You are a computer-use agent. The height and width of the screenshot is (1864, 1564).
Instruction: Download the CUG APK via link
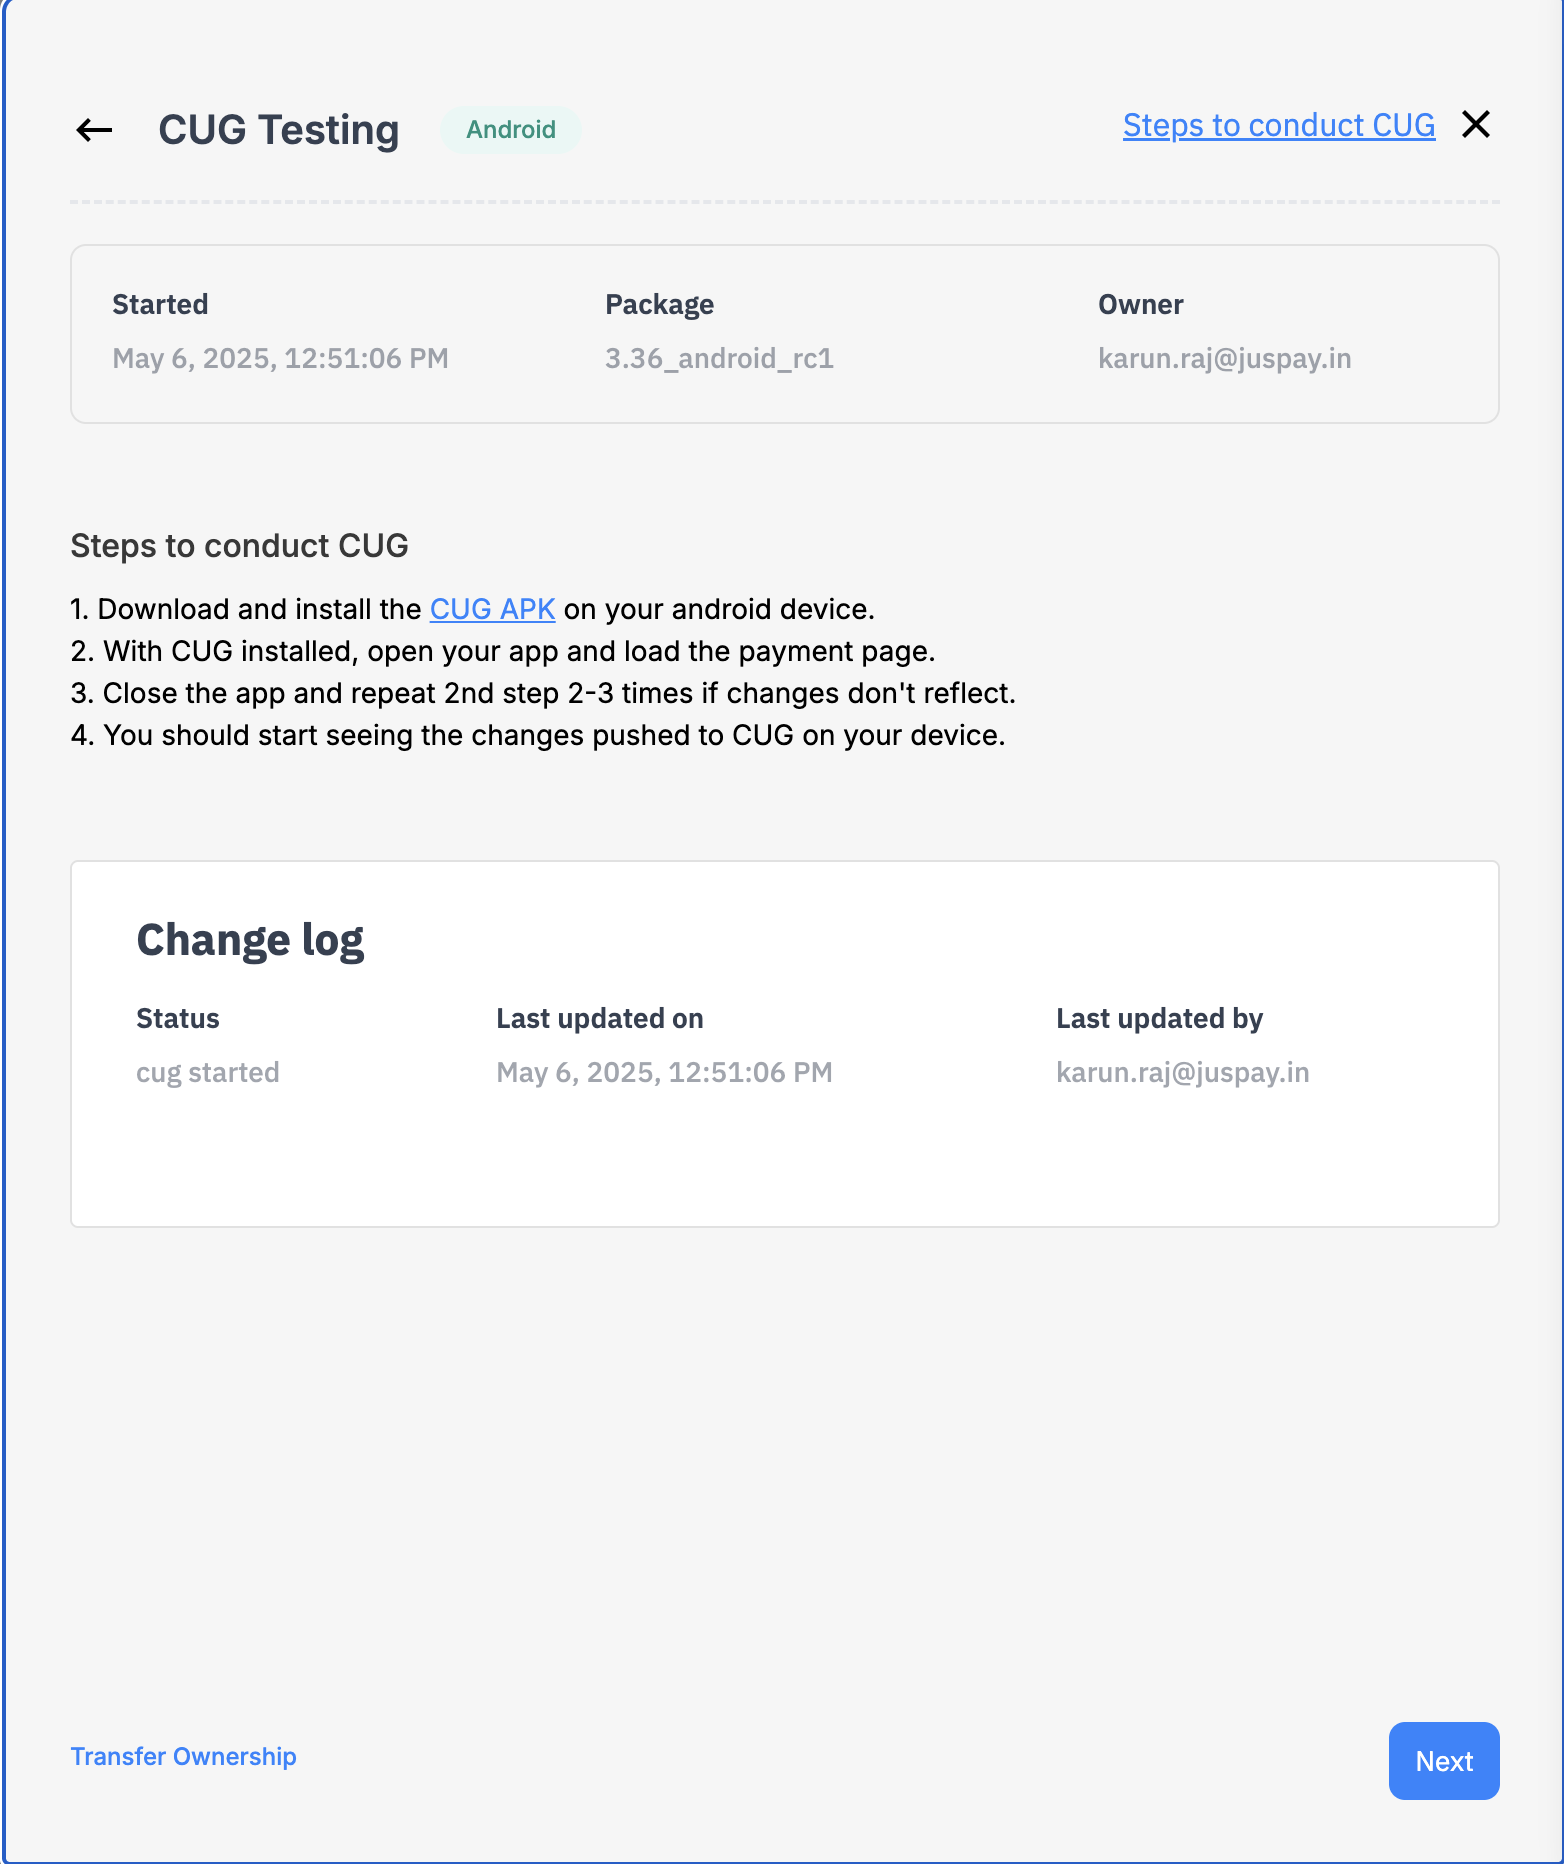[492, 609]
